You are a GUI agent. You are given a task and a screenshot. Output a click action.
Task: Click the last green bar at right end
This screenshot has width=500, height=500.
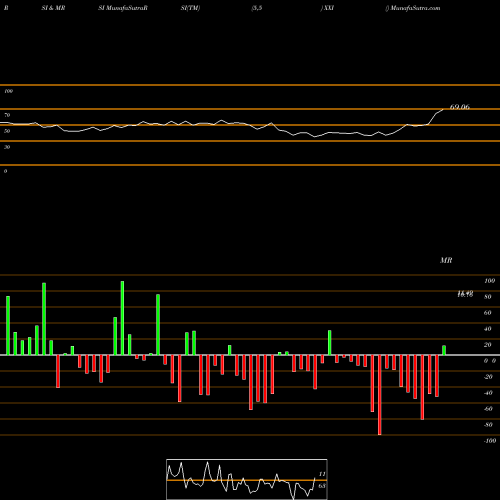click(444, 350)
